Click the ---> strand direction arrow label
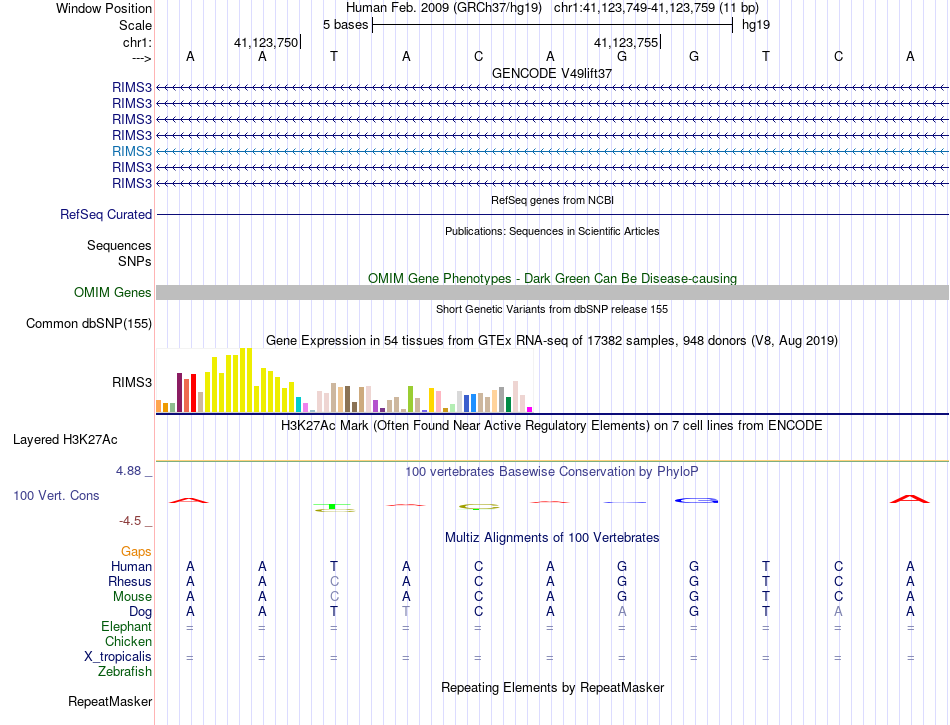The height and width of the screenshot is (725, 950). (142, 58)
